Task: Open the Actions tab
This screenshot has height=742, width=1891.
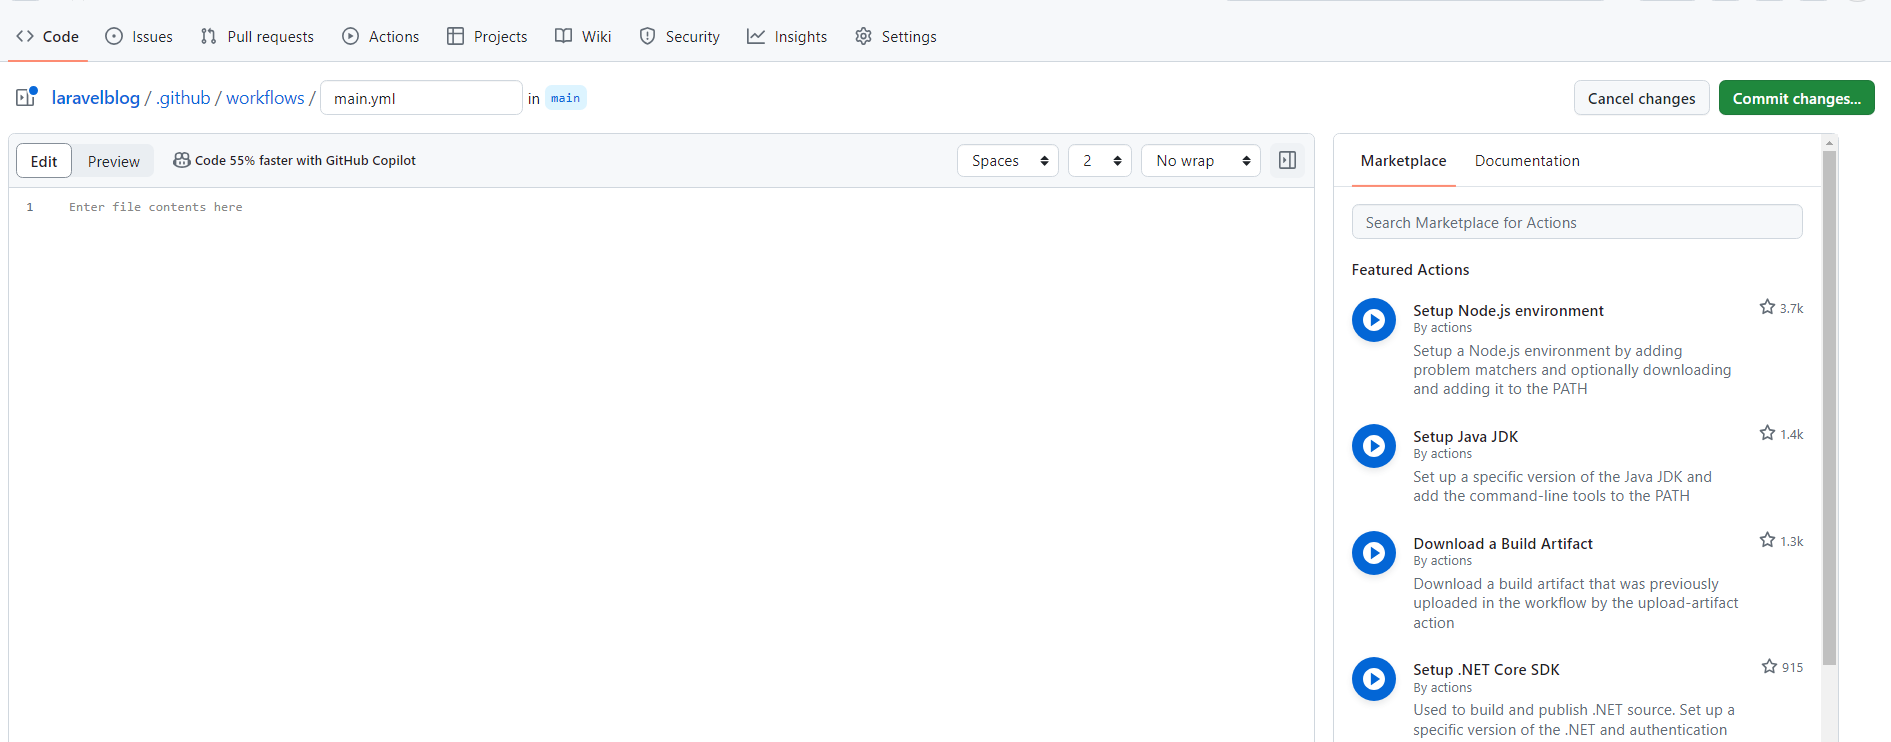Action: [381, 36]
